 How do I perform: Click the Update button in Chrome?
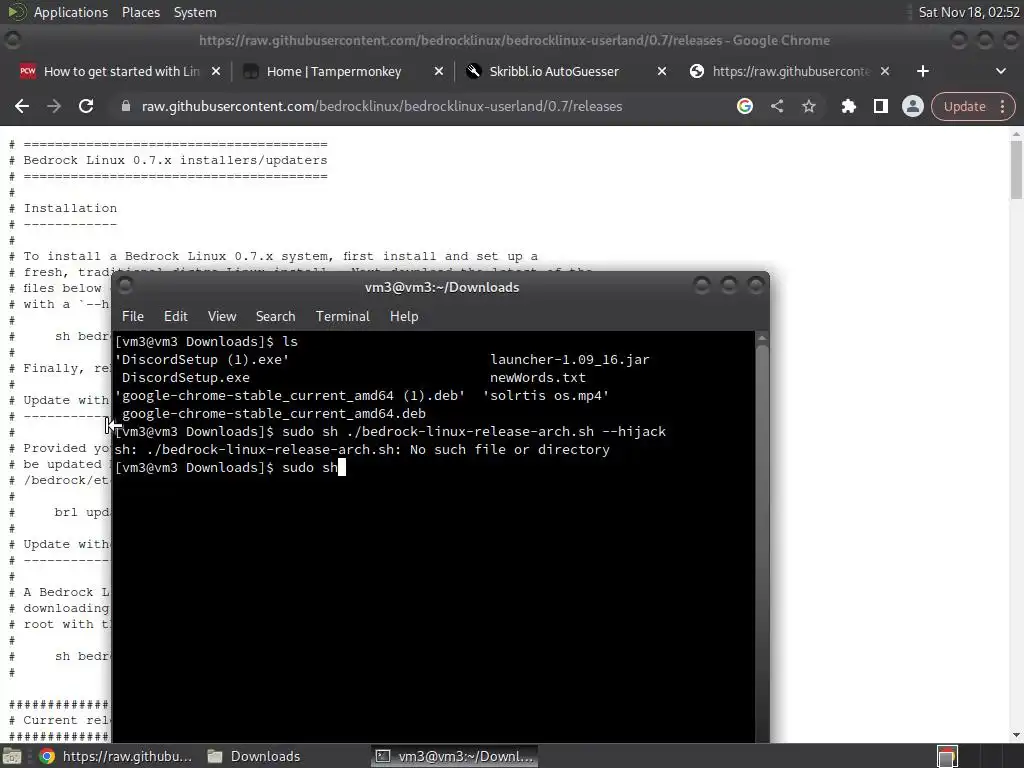(964, 106)
